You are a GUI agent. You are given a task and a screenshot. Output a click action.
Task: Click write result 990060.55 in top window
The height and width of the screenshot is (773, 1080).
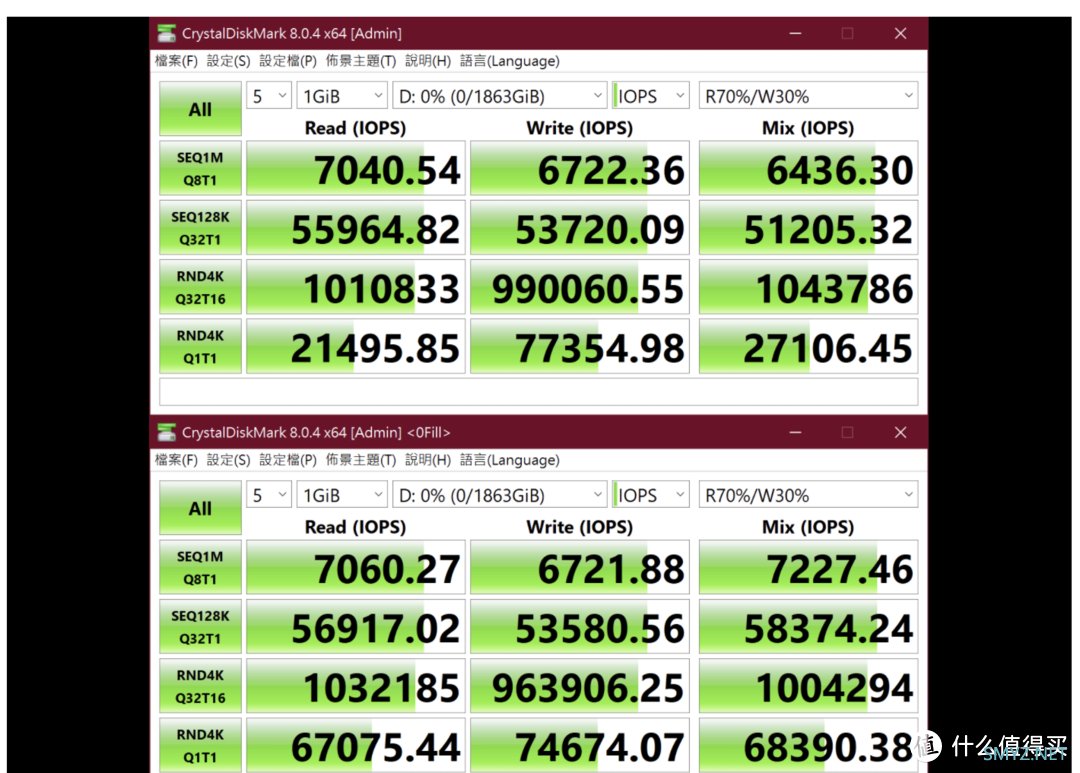(580, 287)
